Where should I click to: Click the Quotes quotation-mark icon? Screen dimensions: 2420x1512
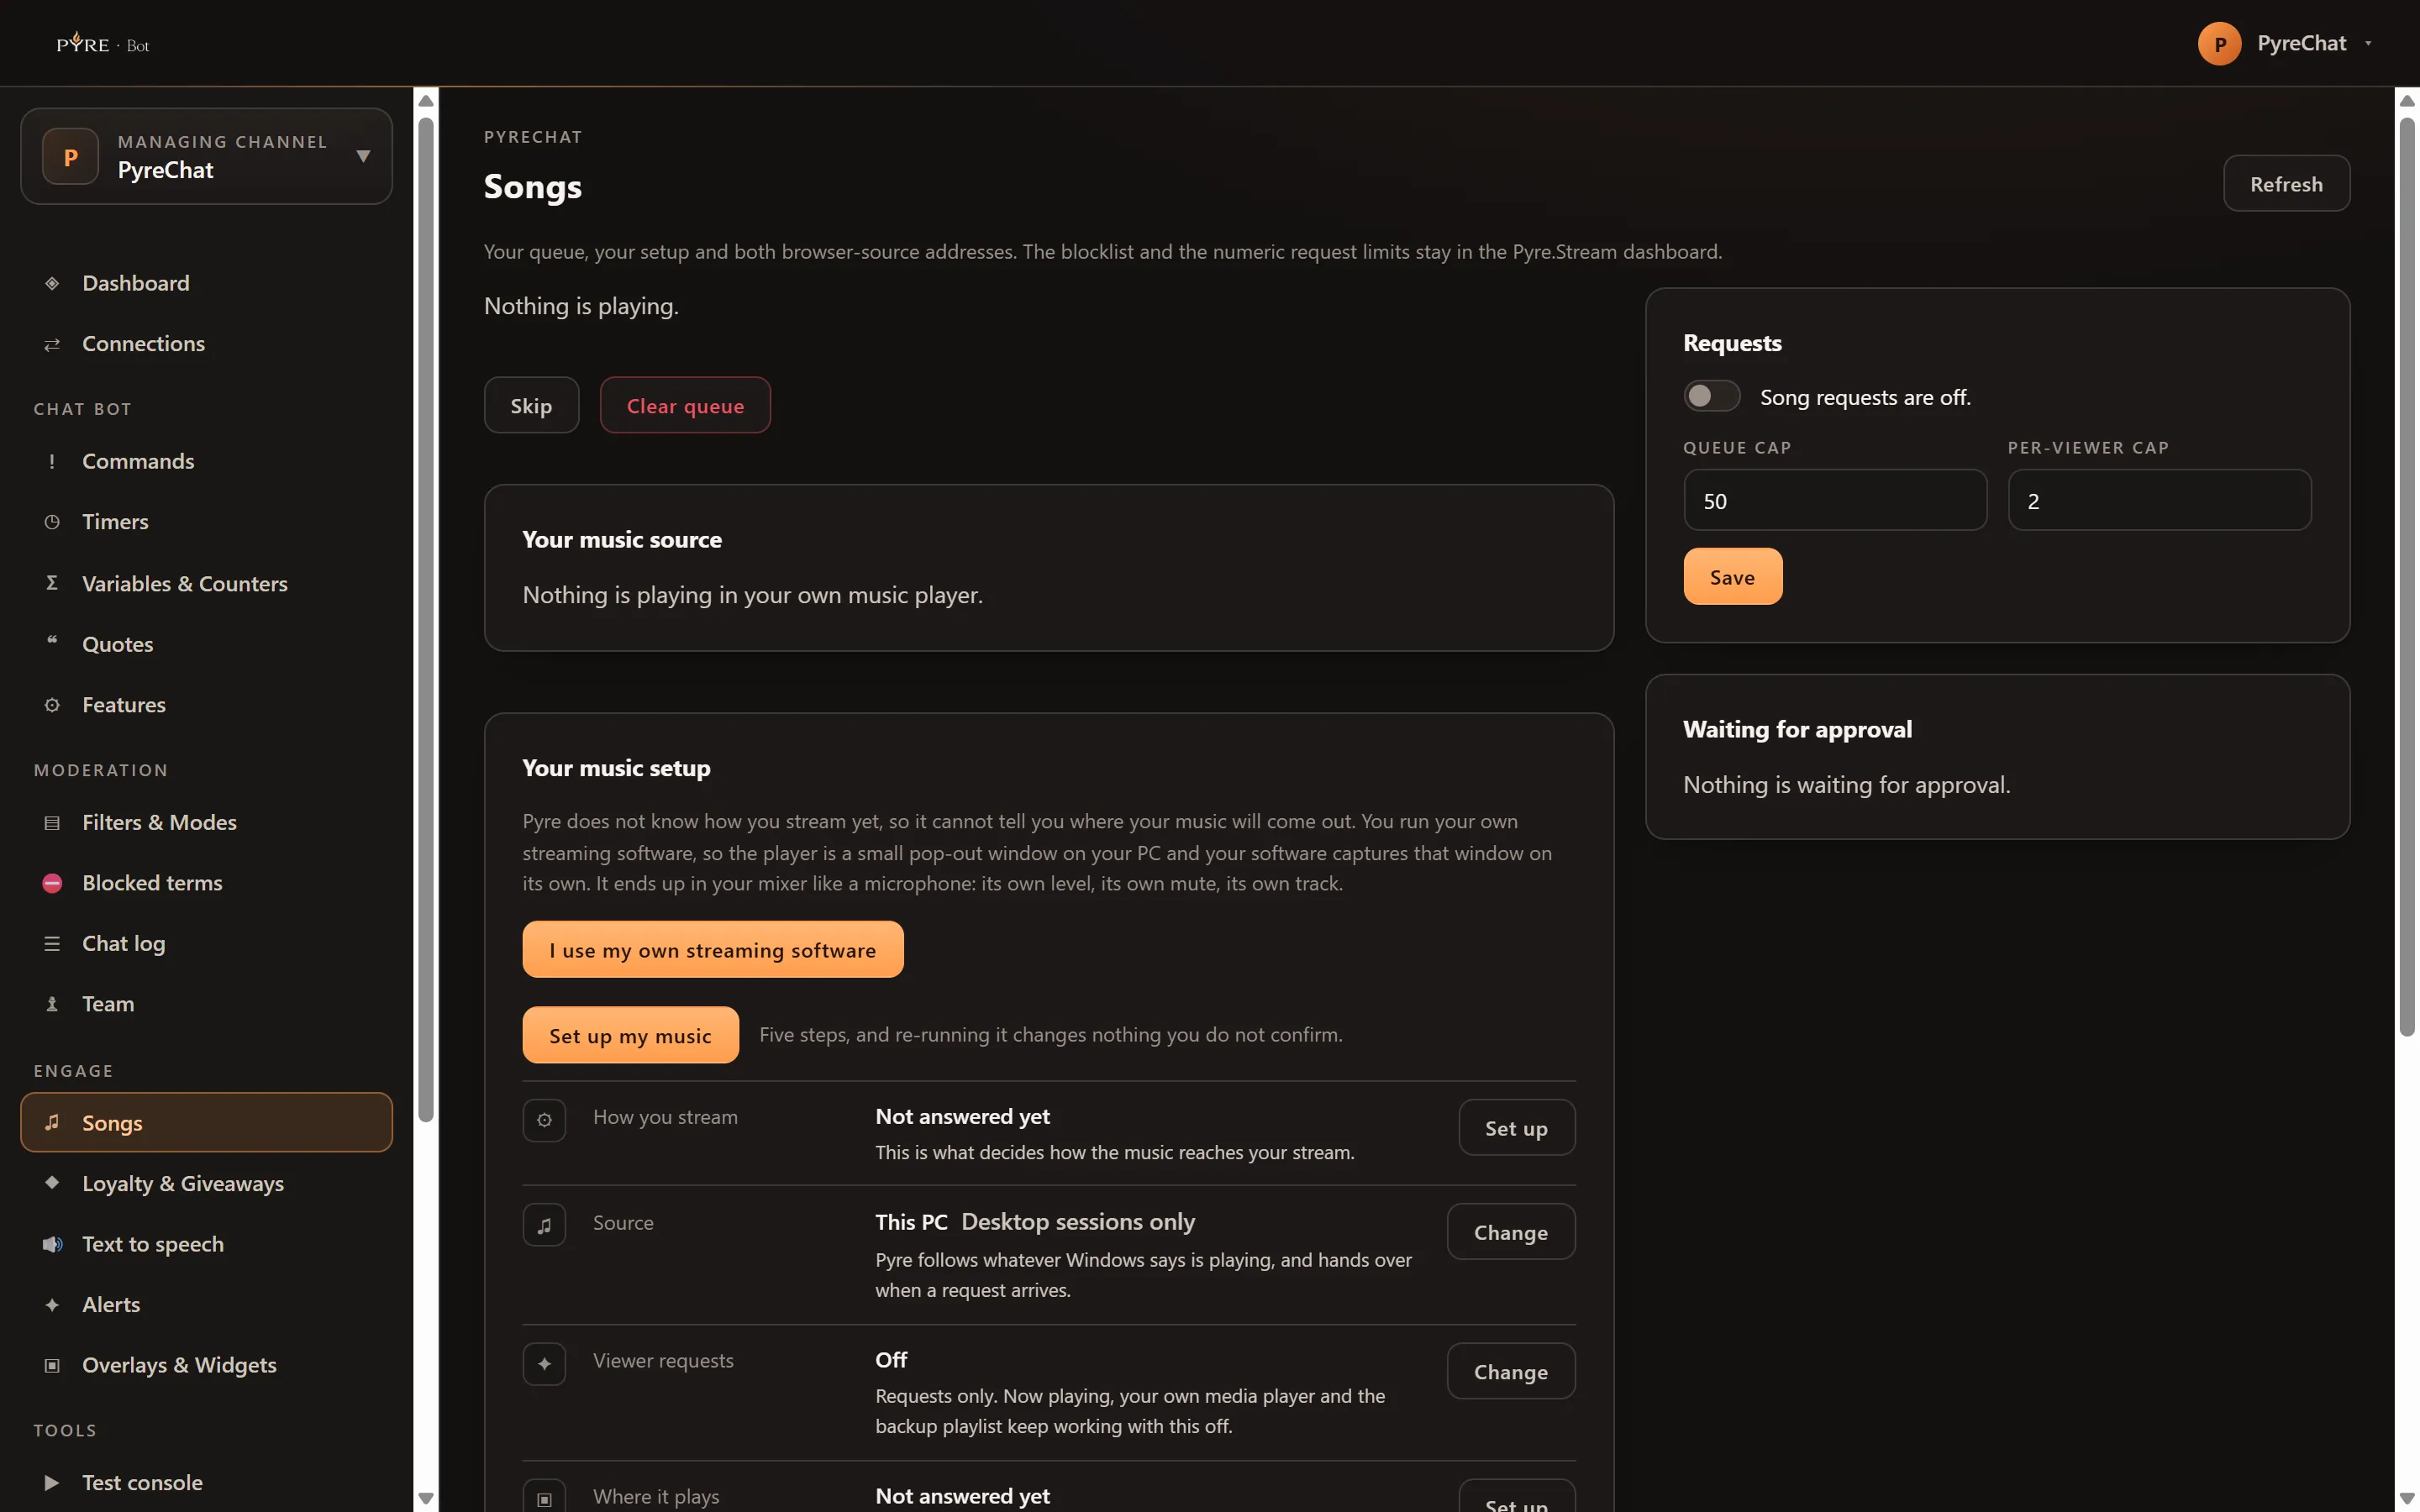(52, 642)
